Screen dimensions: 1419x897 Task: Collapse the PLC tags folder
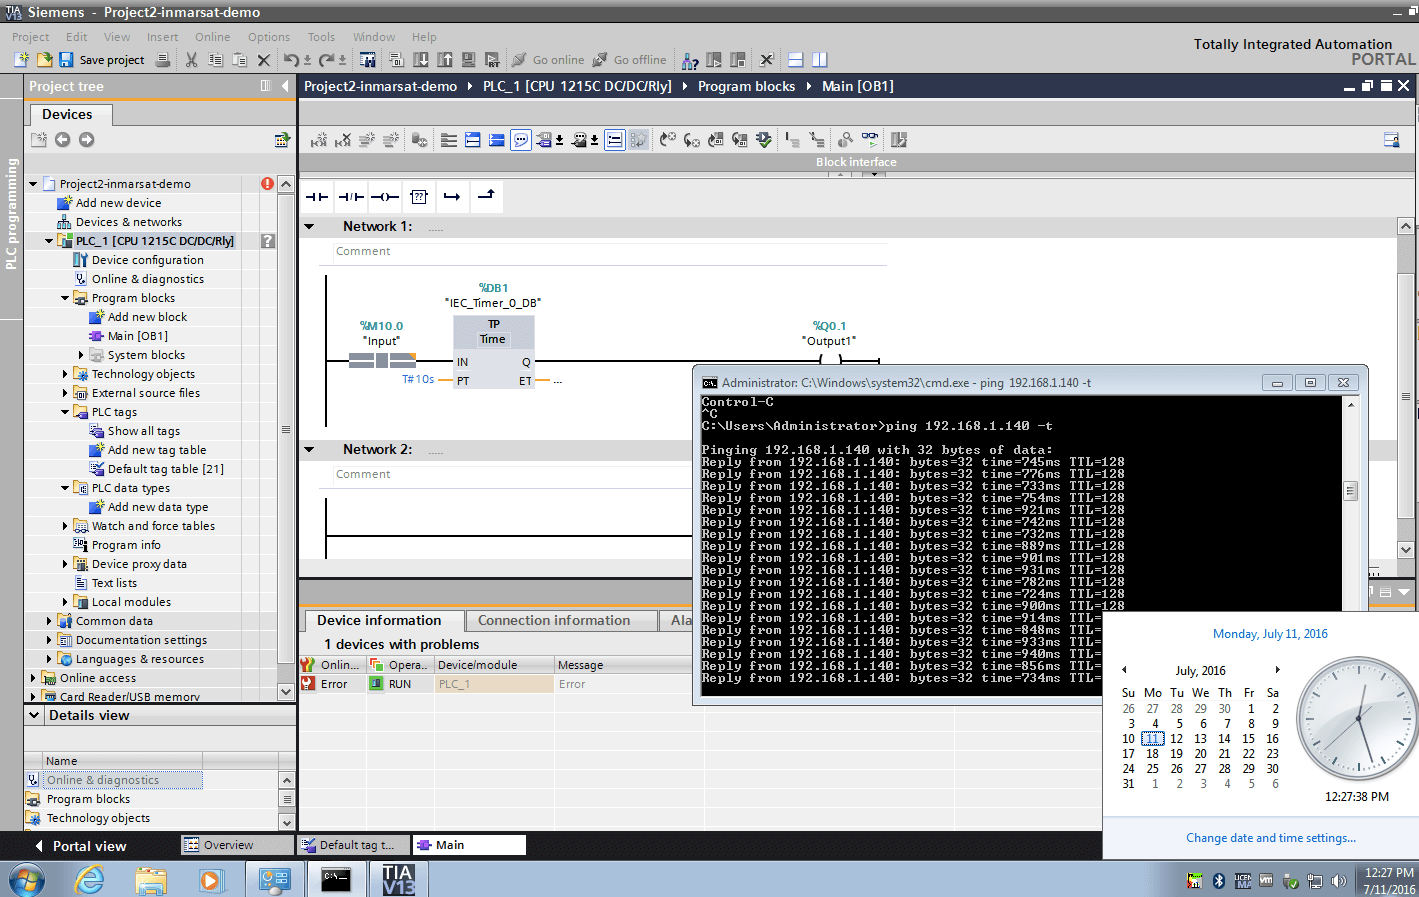(x=65, y=412)
